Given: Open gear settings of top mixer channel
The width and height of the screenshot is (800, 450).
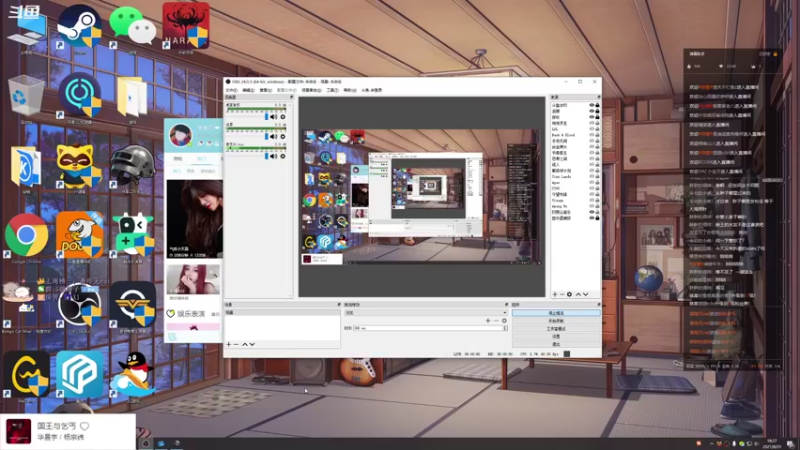Looking at the screenshot, I should (283, 117).
